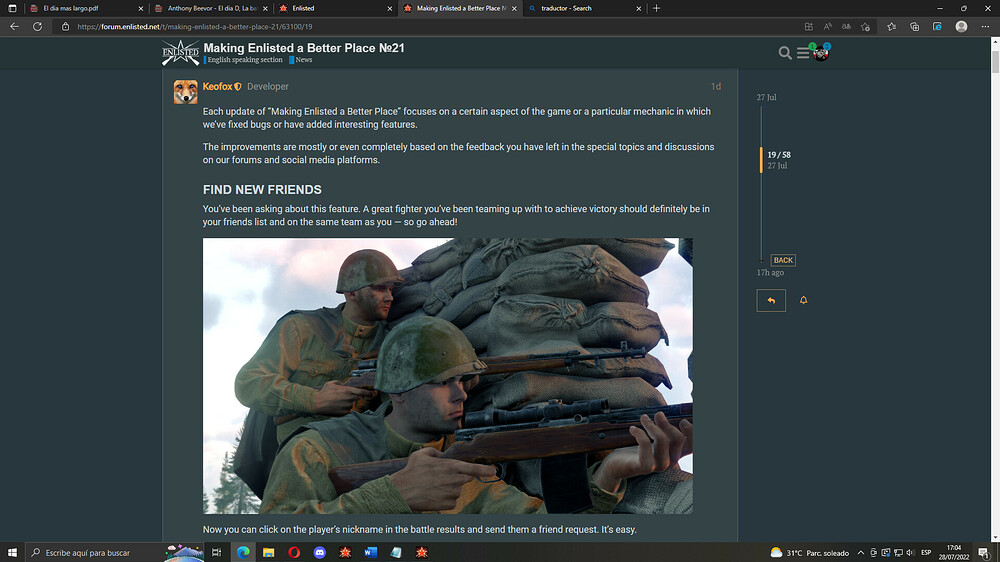Open the 1d post date link
Image resolution: width=1000 pixels, height=562 pixels.
click(x=716, y=86)
